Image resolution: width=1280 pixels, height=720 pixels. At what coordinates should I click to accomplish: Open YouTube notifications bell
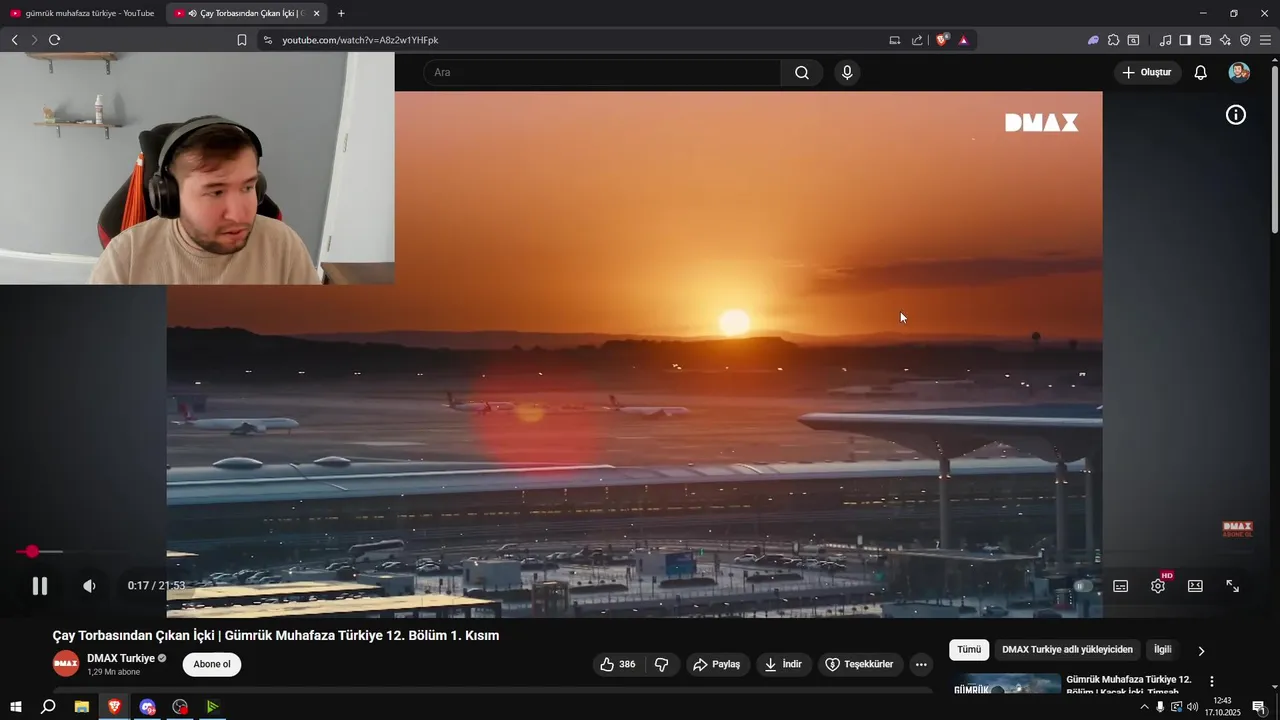[1201, 72]
